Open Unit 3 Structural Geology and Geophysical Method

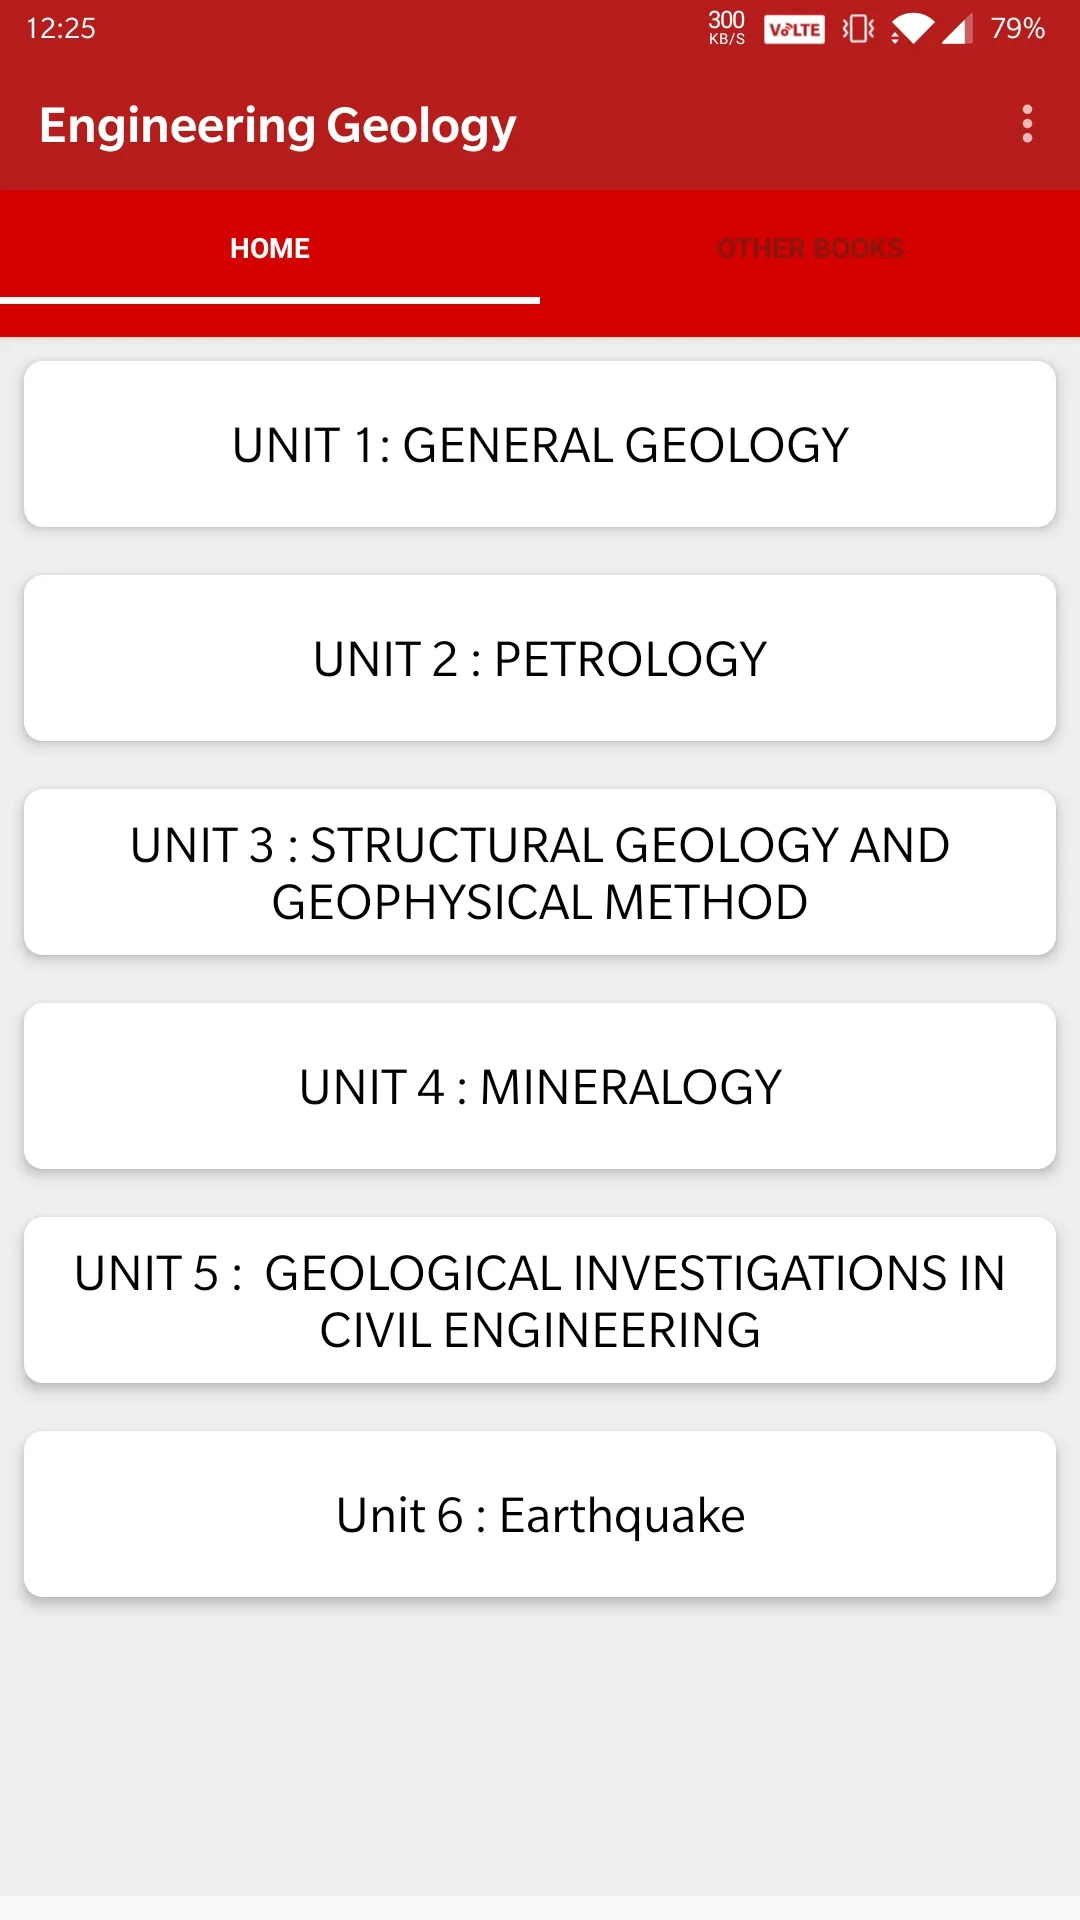pos(540,872)
